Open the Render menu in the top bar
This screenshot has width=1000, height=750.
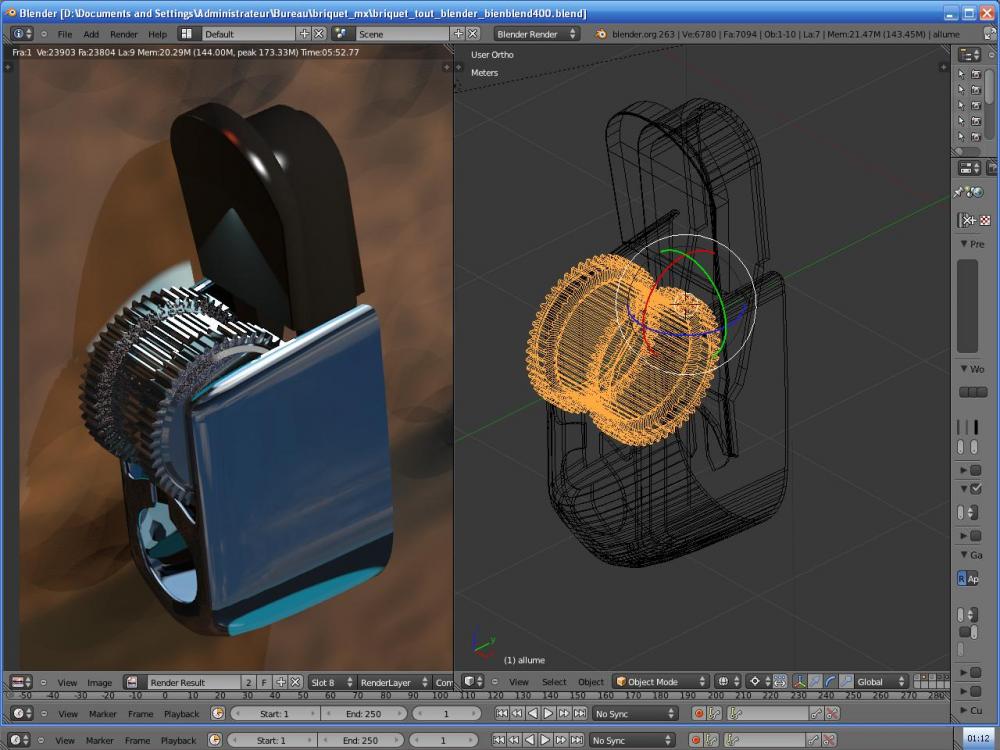click(x=123, y=34)
